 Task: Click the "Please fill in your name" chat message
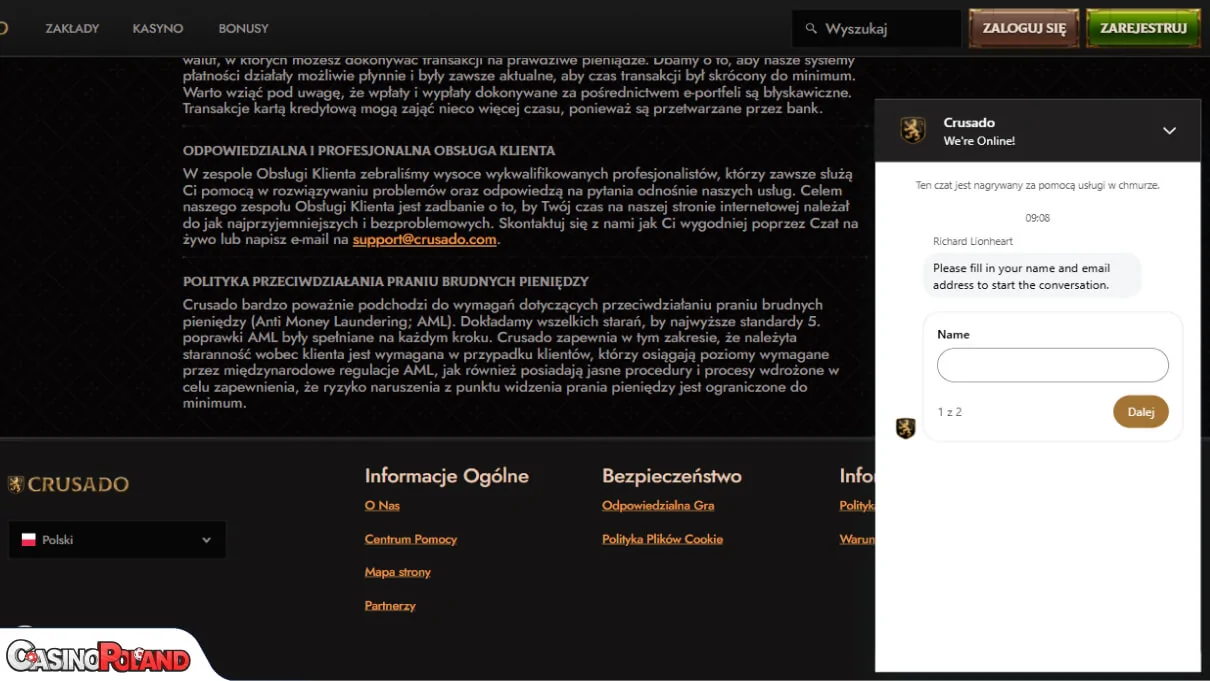tap(1032, 276)
